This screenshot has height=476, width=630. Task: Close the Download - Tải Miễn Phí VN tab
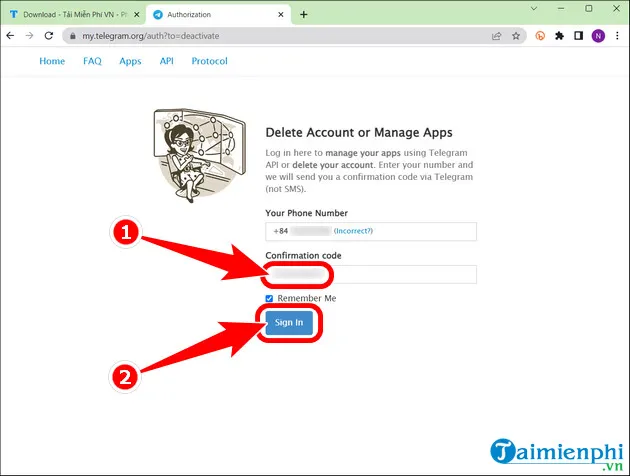pos(137,14)
